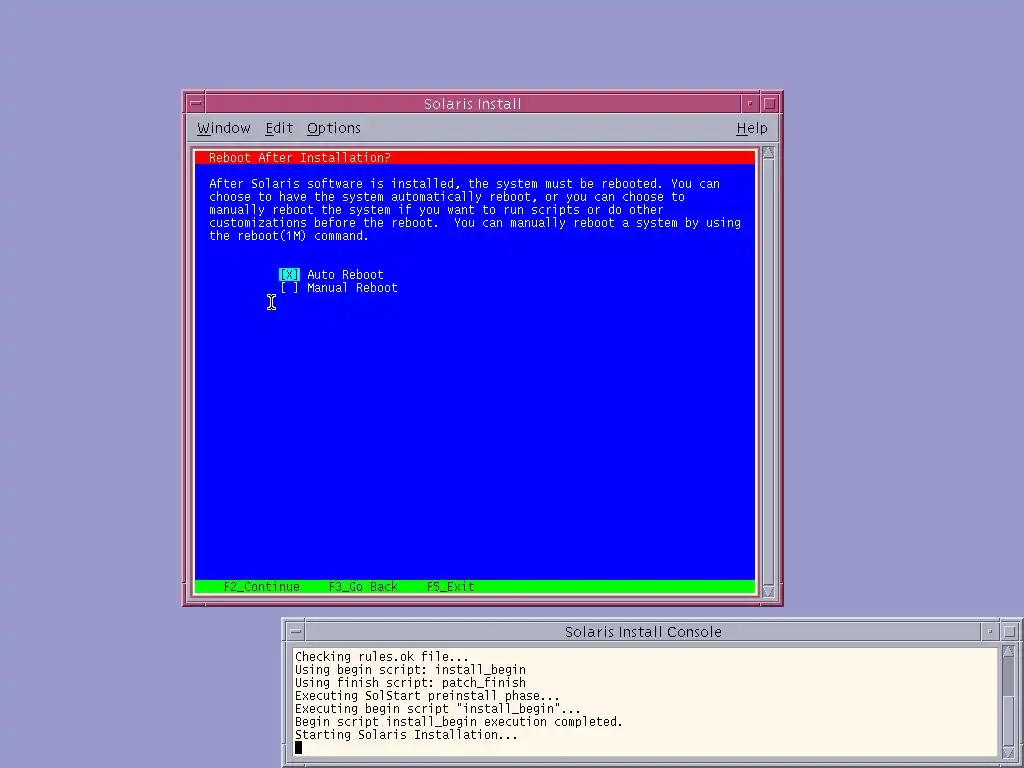
Task: Click 'Executing SolStart preinstall phase...' line
Action: (427, 696)
